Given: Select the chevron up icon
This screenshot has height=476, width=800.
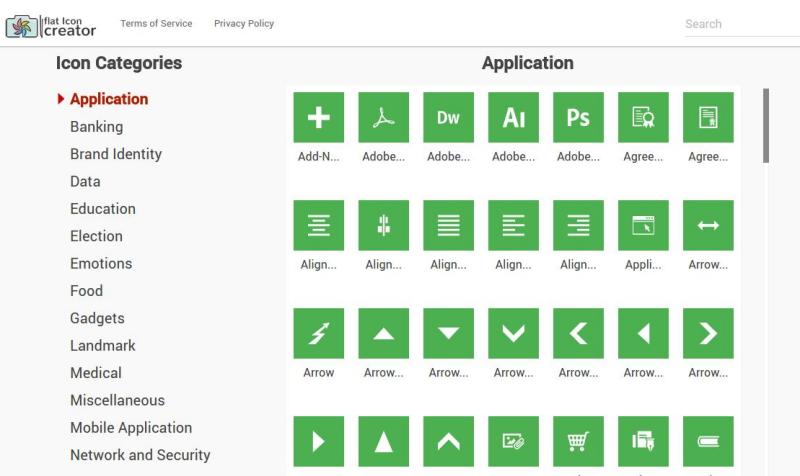Looking at the screenshot, I should click(x=448, y=441).
